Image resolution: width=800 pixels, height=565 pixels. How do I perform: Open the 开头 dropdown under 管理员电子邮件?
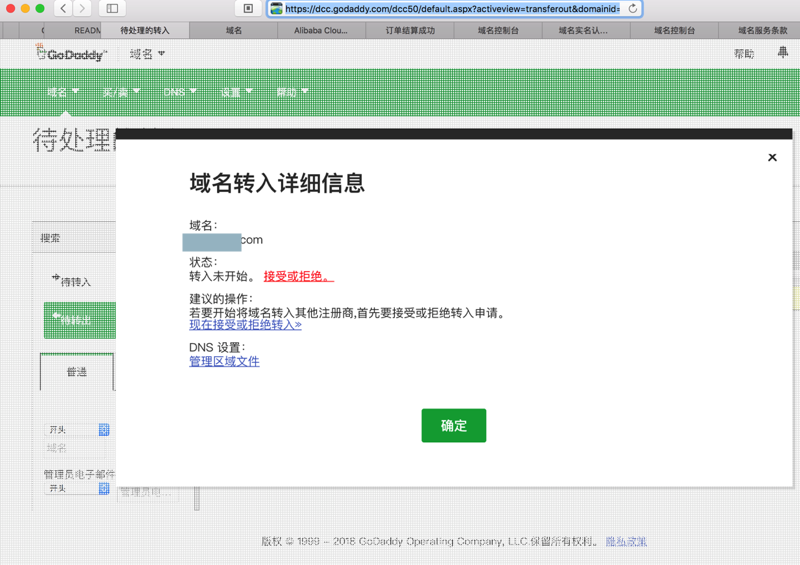click(78, 488)
